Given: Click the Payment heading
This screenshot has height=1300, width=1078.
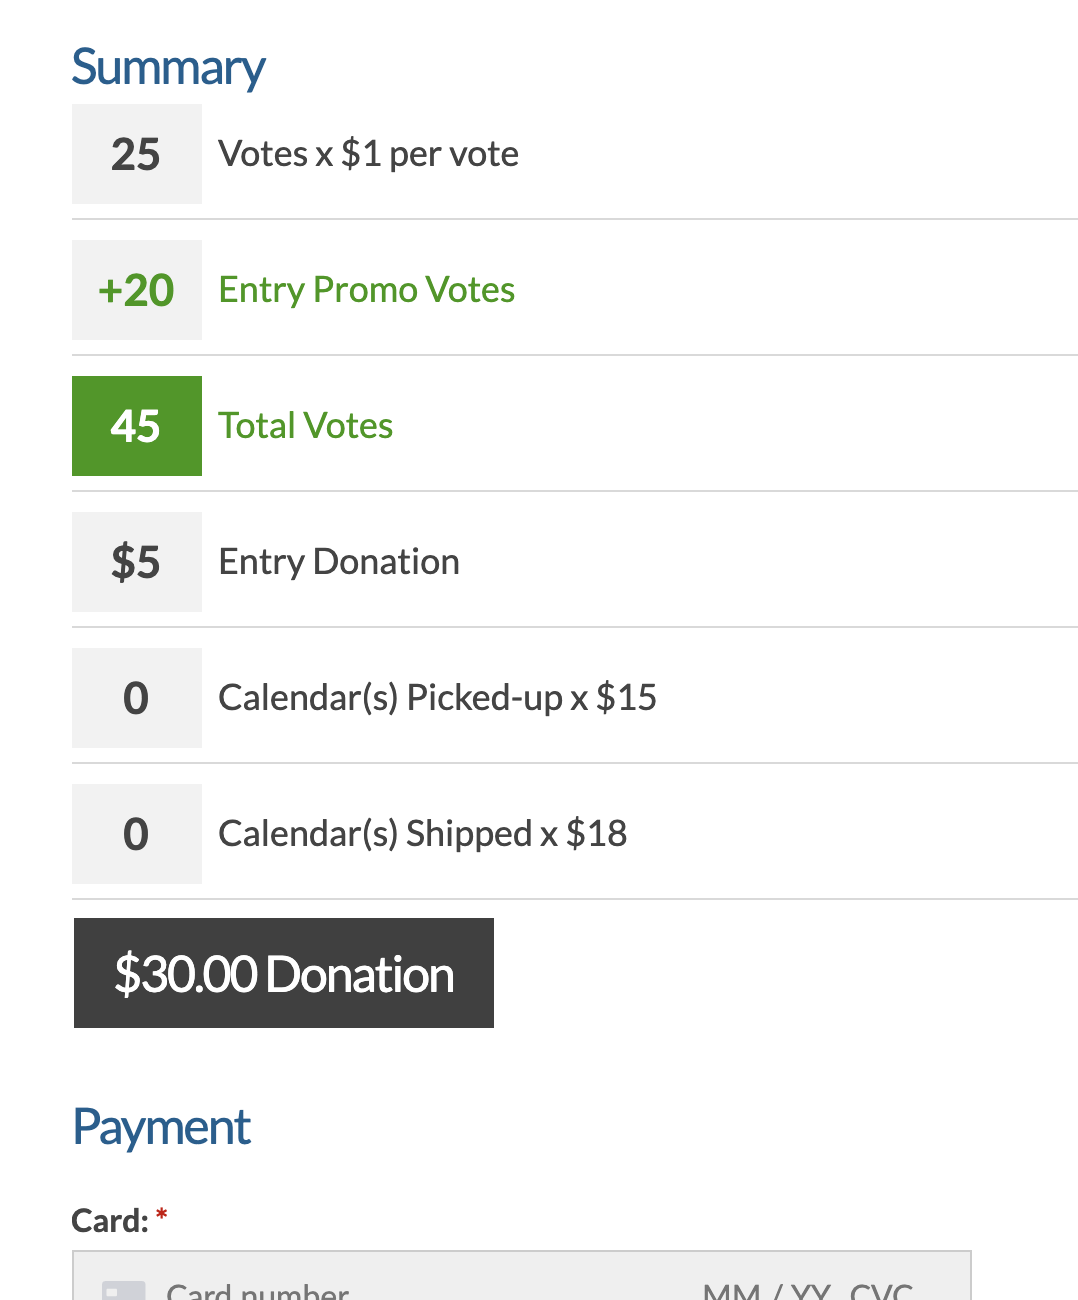Looking at the screenshot, I should point(161,1128).
